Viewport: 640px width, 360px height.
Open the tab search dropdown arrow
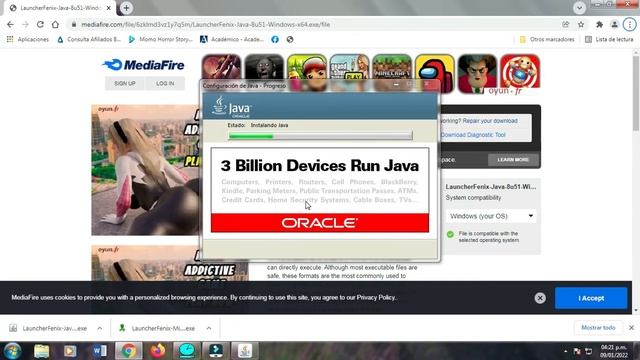coord(579,8)
